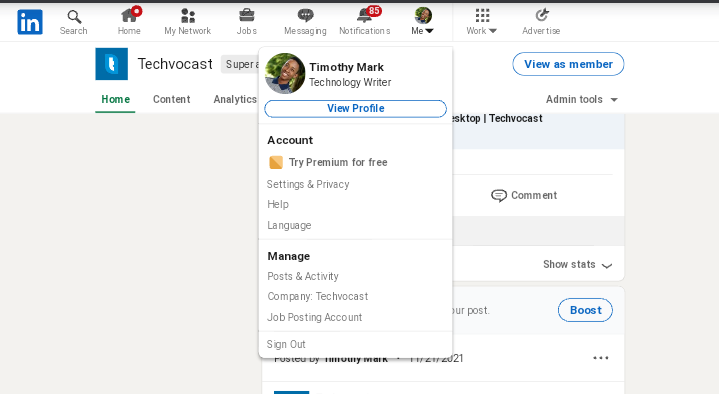The image size is (719, 394).
Task: Click the LinkedIn logo icon
Action: click(30, 22)
